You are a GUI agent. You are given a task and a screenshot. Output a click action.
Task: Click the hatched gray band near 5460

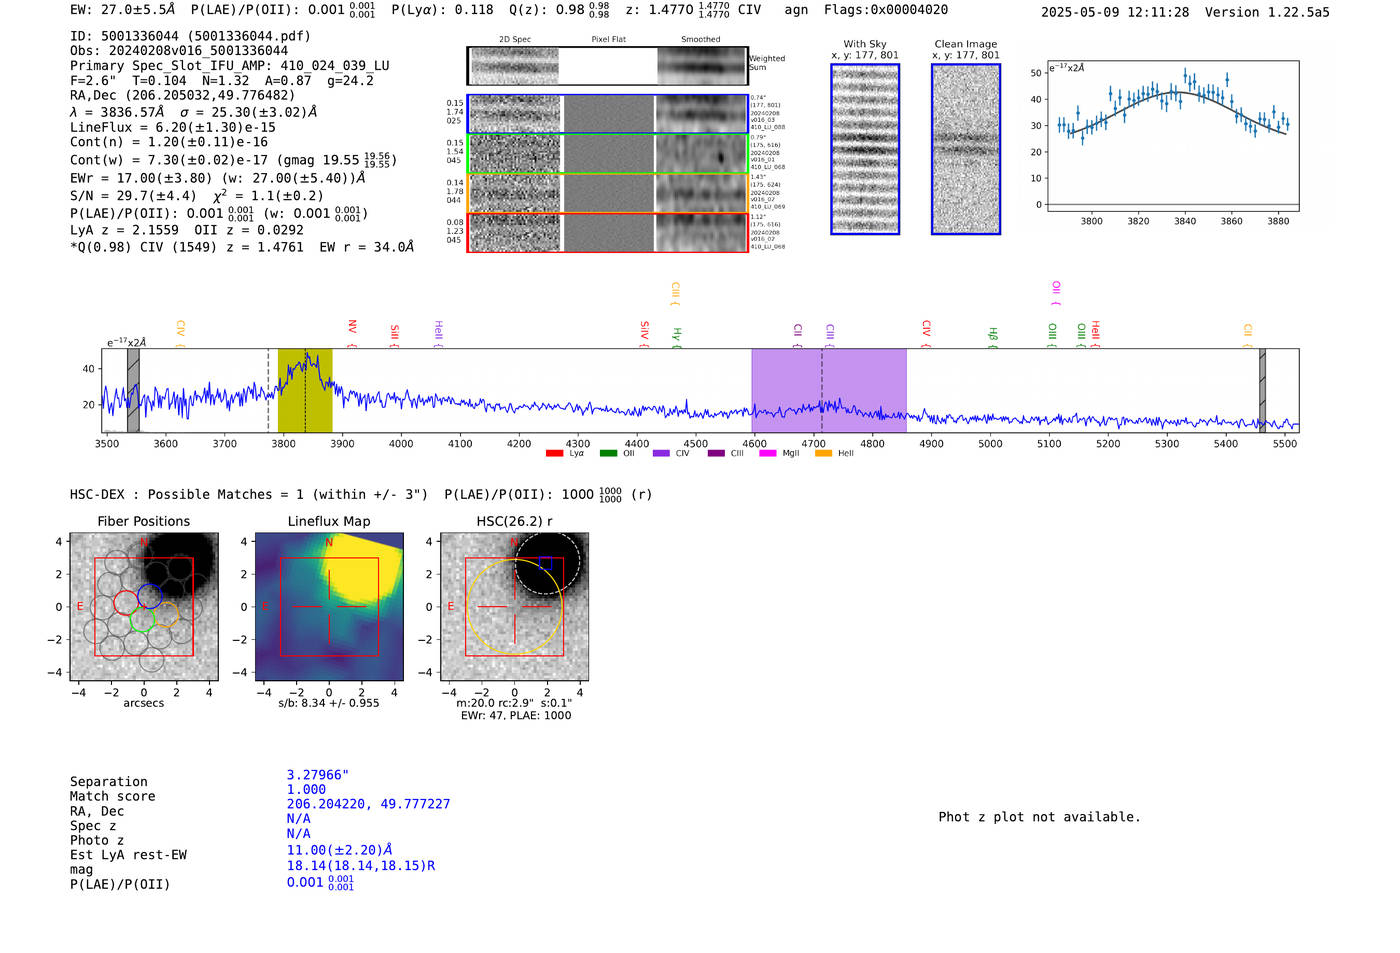click(1262, 390)
